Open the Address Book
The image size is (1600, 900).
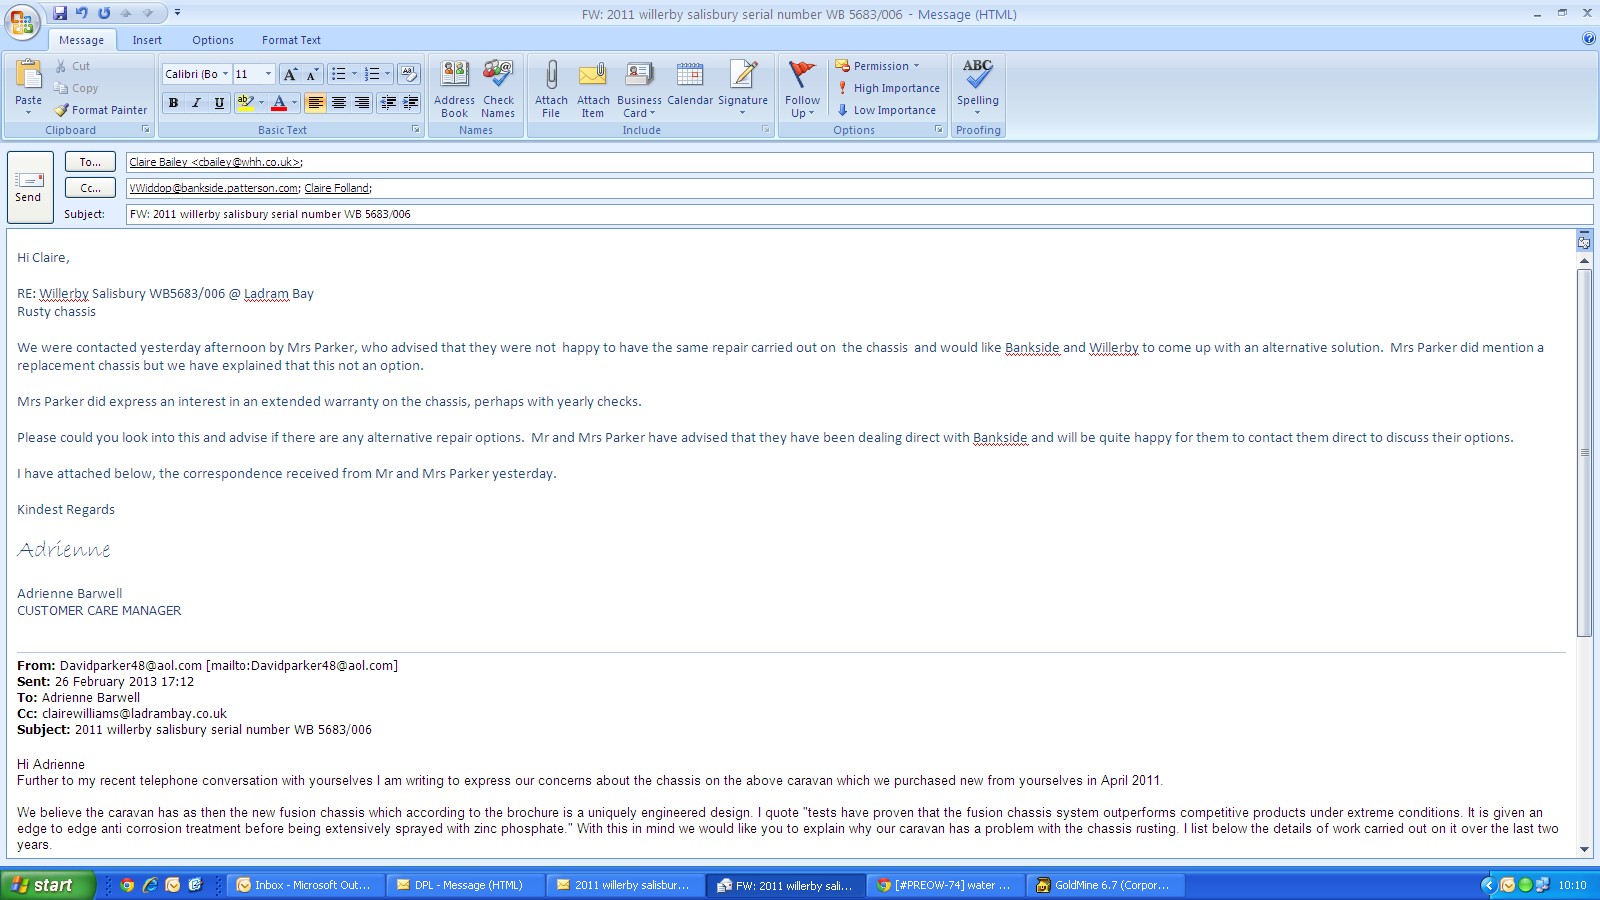click(x=455, y=89)
